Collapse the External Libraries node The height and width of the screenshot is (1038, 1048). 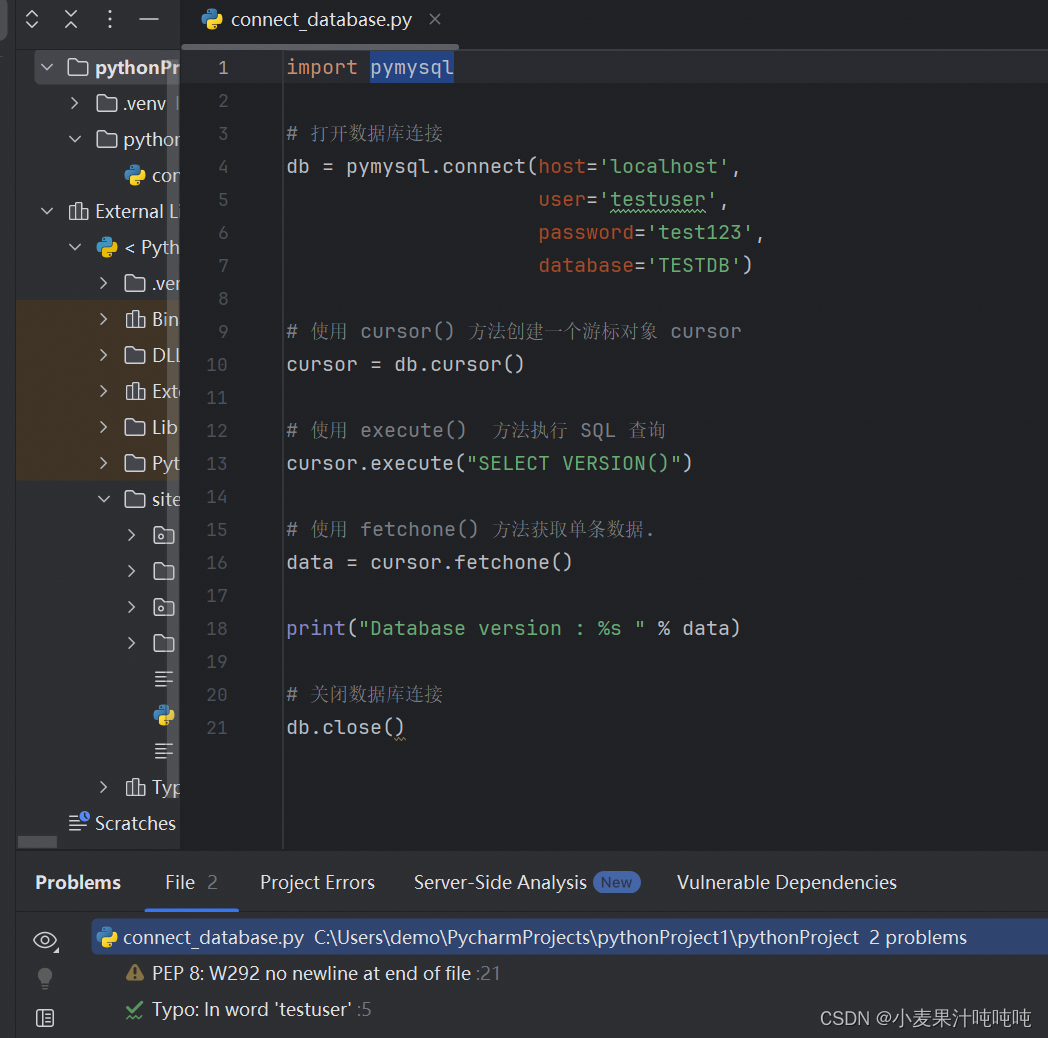tap(46, 211)
